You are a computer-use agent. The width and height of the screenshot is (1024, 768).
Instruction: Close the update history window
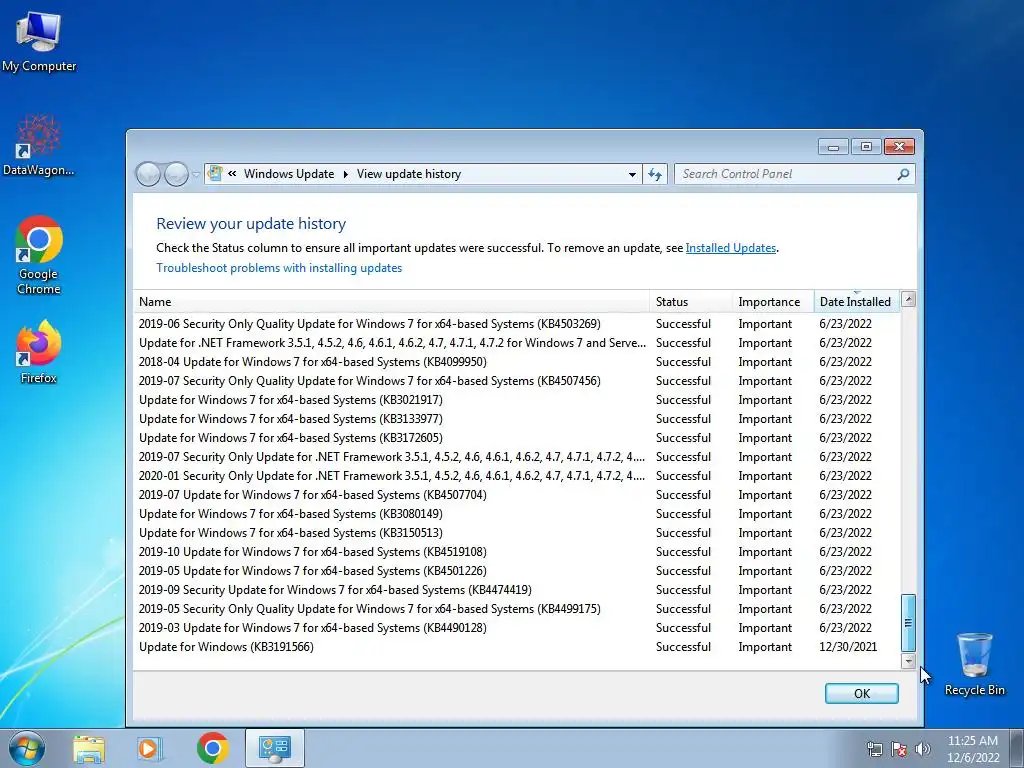click(x=899, y=147)
